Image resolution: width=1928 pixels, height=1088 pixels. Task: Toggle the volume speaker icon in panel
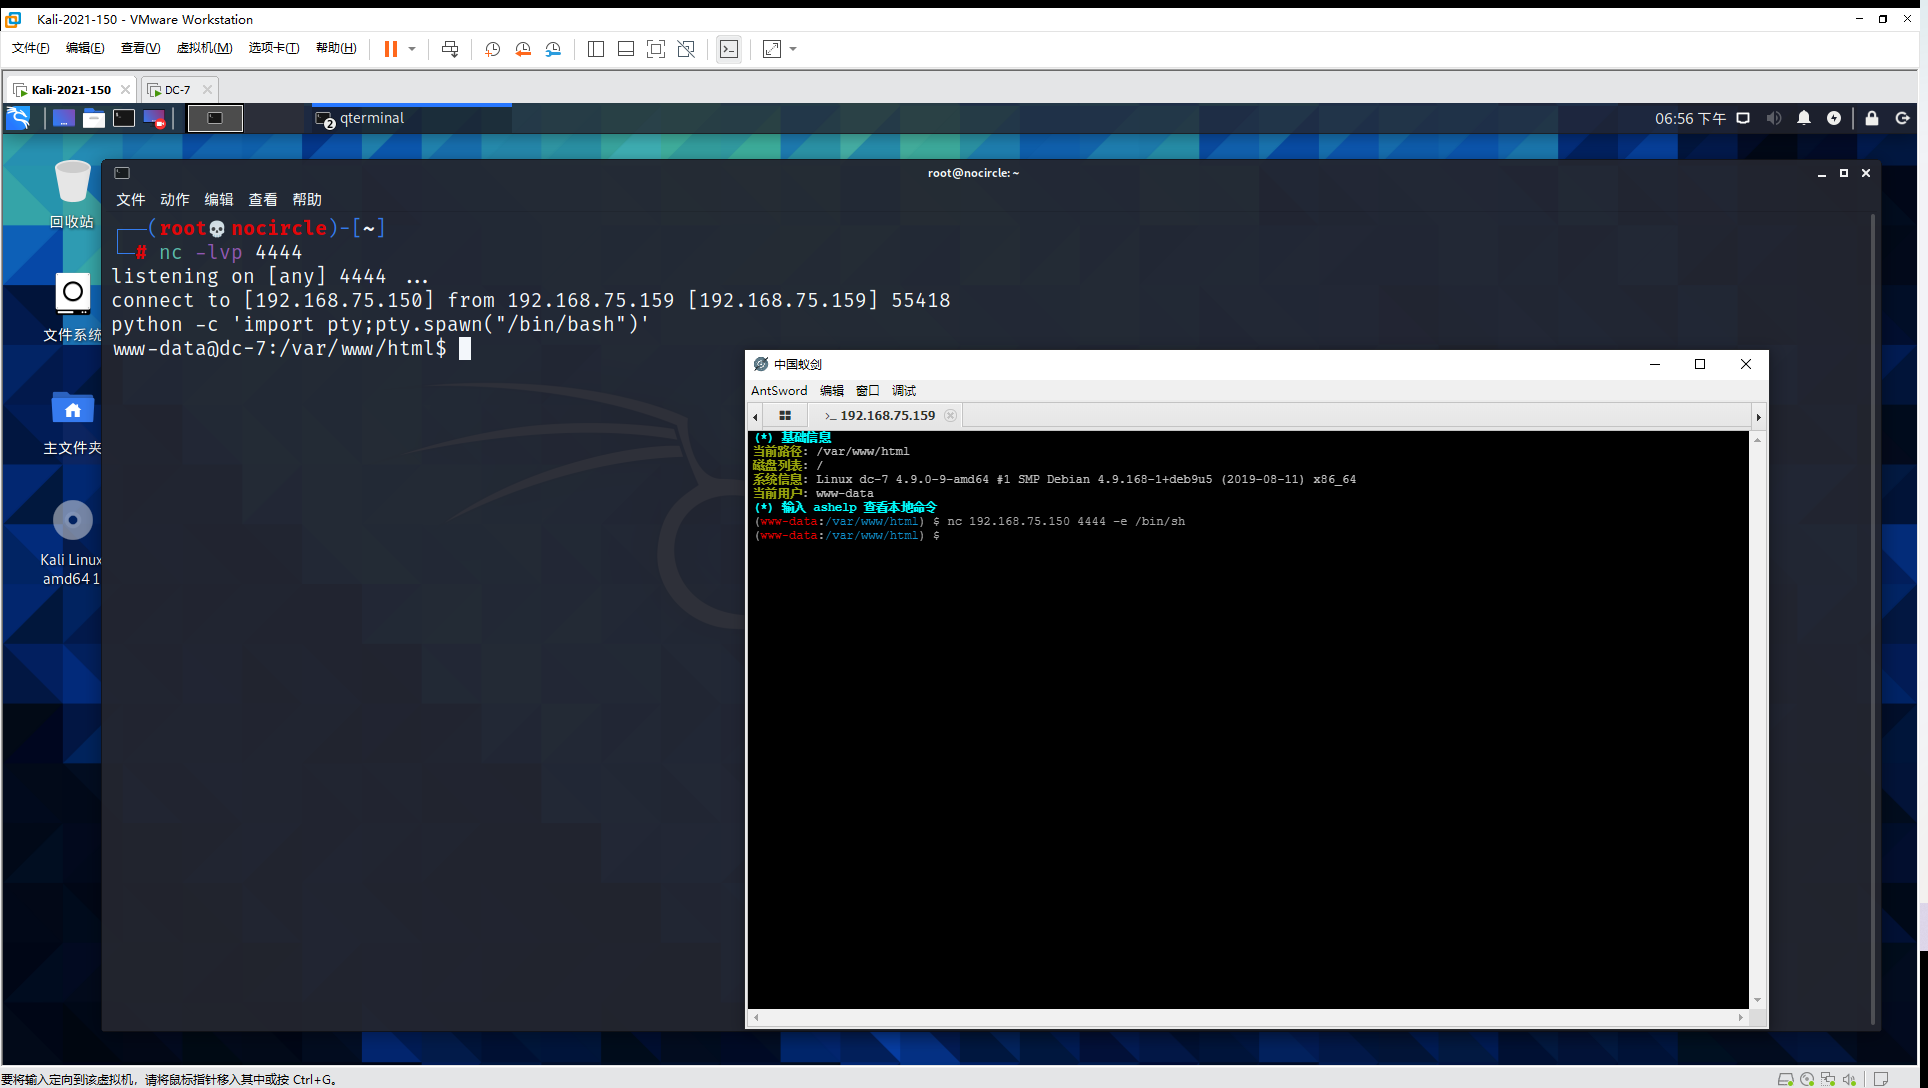(1773, 118)
